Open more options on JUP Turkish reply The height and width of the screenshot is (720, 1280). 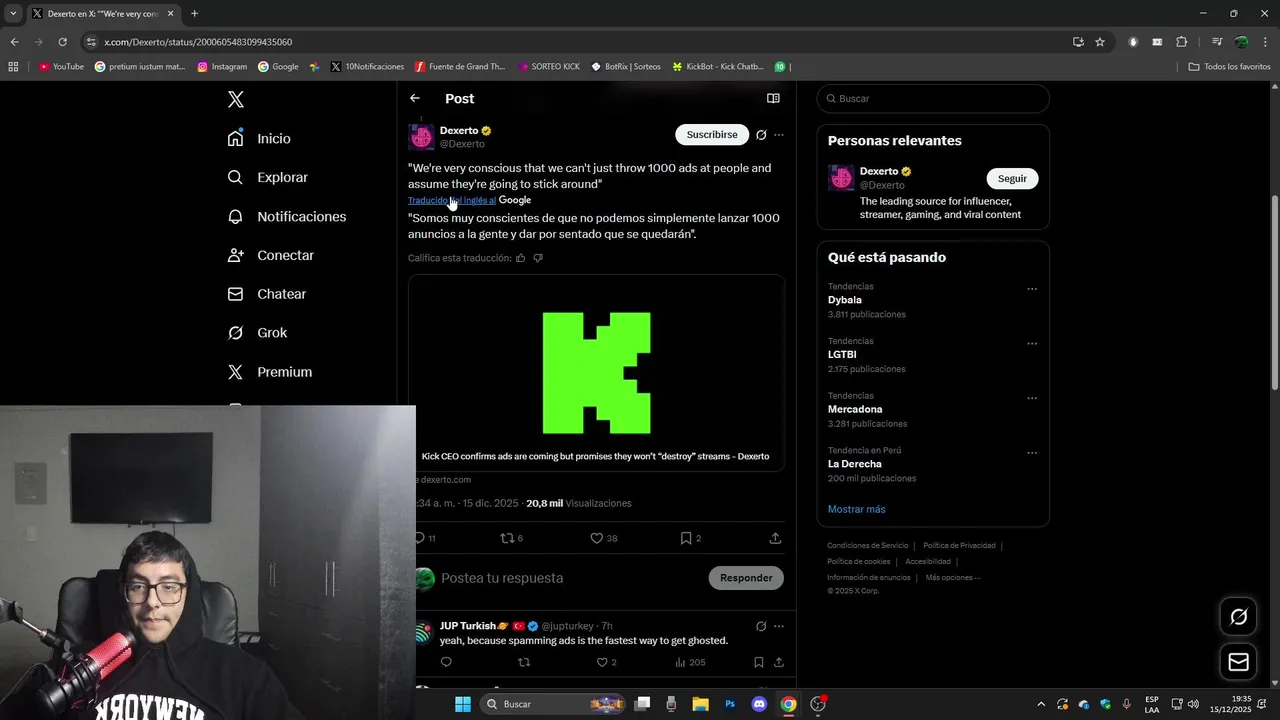pyautogui.click(x=779, y=626)
